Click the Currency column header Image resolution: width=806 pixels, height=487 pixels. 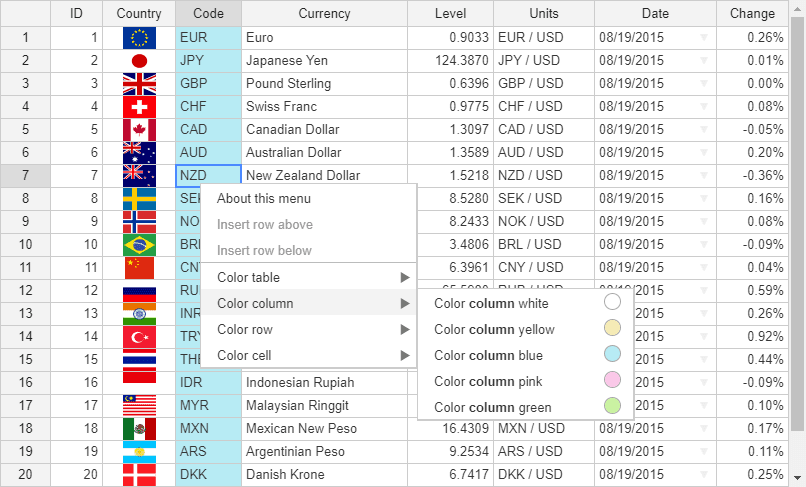point(324,13)
